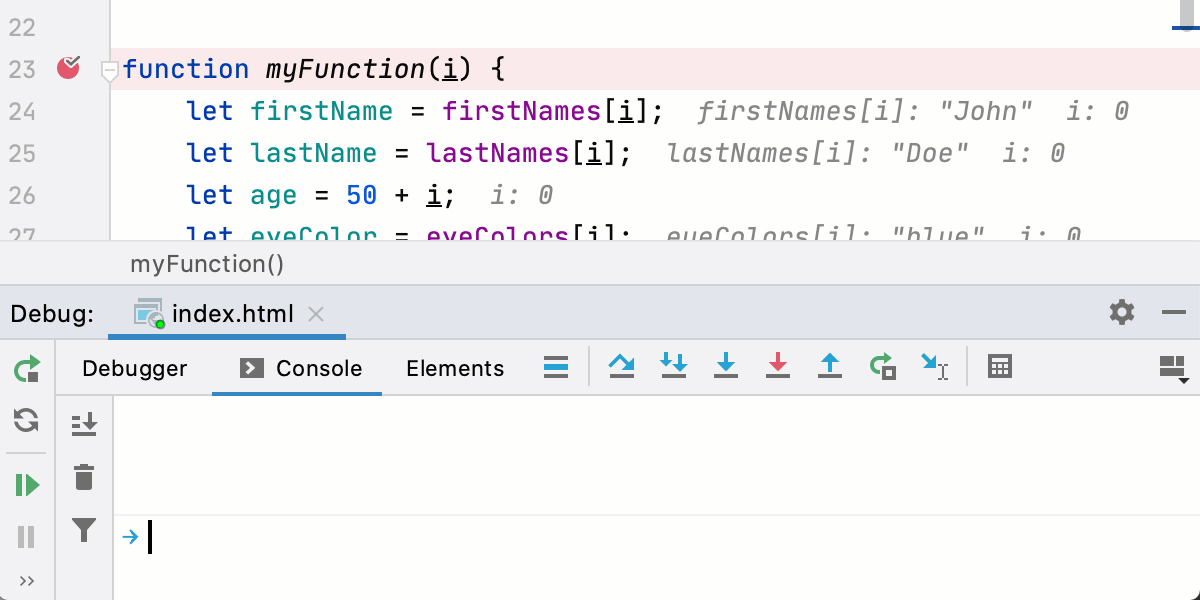Force step into with the red arrow
1200x600 pixels.
point(778,367)
